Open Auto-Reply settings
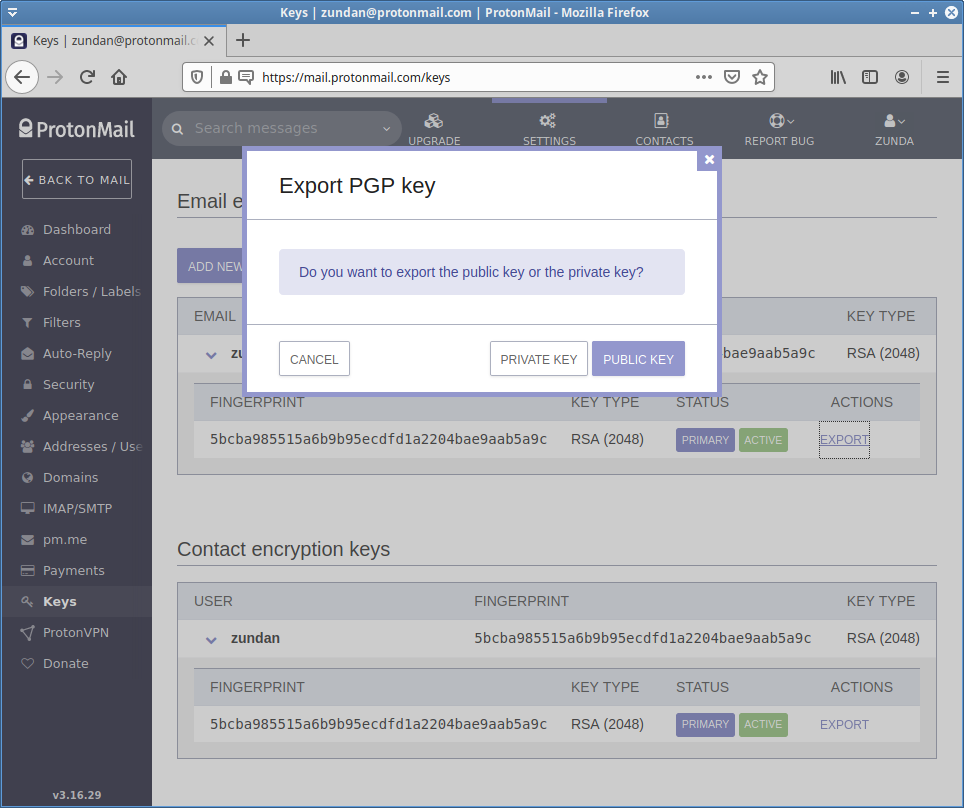The width and height of the screenshot is (964, 808). pos(76,354)
